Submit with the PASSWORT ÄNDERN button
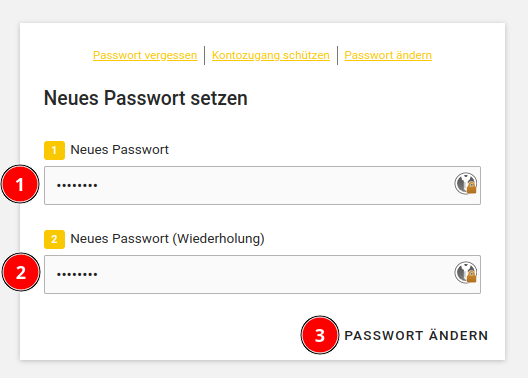Image resolution: width=528 pixels, height=378 pixels. click(416, 336)
